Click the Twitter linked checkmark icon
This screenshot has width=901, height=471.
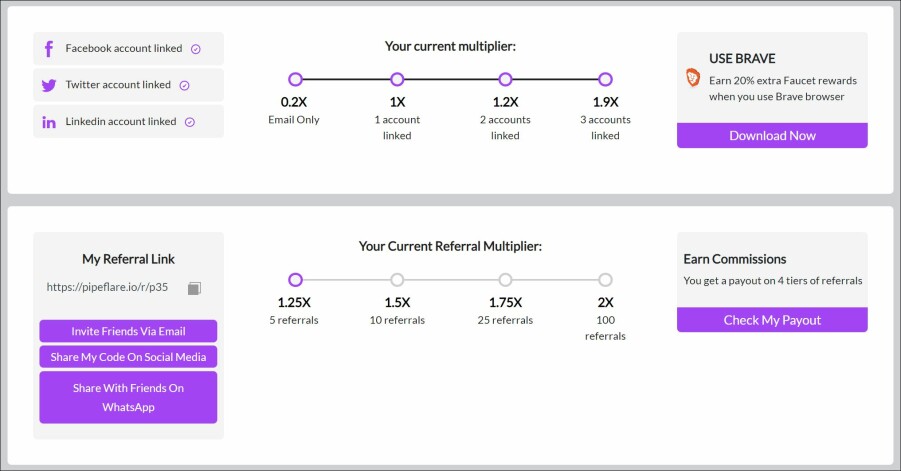[x=184, y=86]
